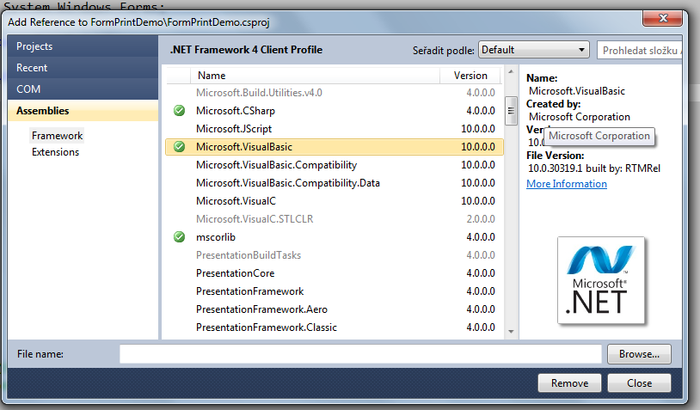This screenshot has width=700, height=410.
Task: Select the PresentationCore assembly
Action: coord(334,273)
